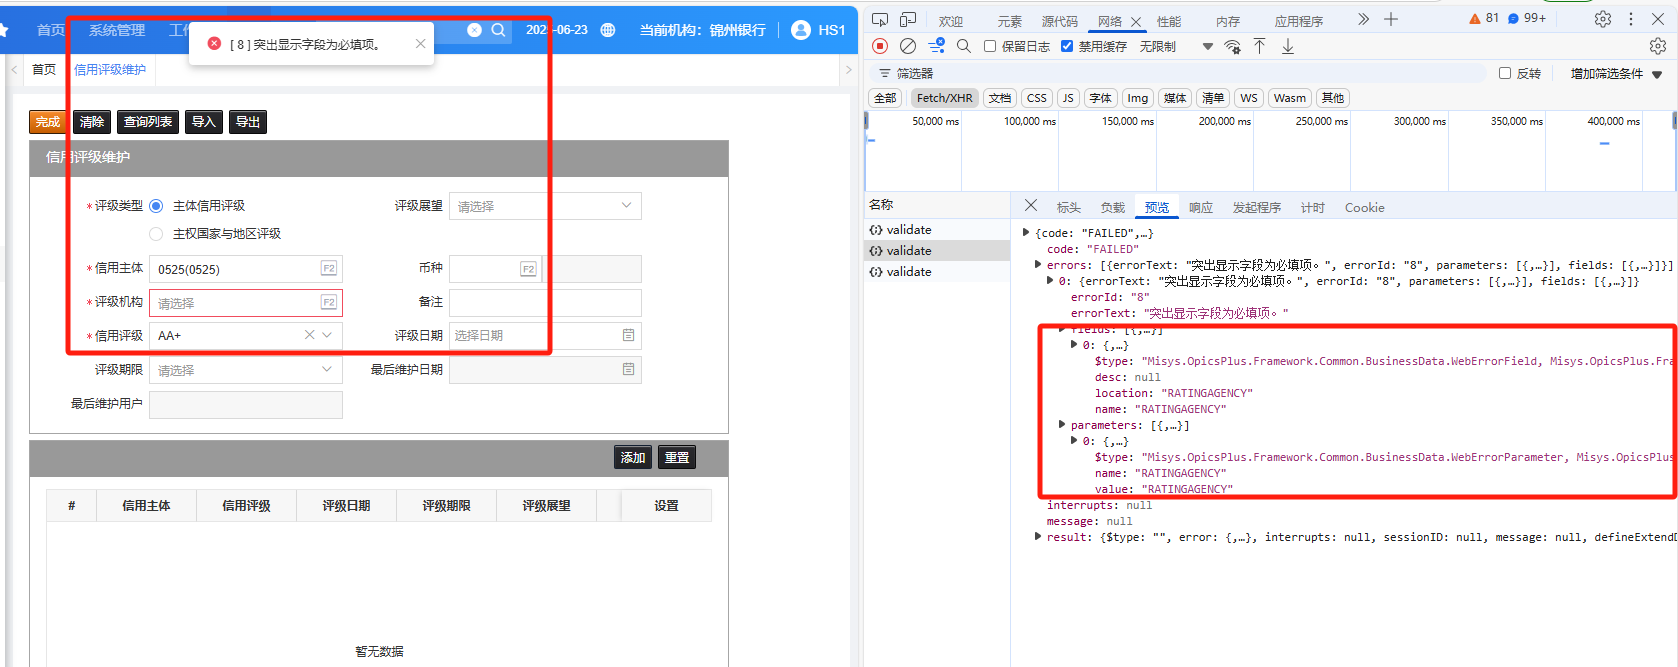The image size is (1678, 667).
Task: Dismiss the error notification toast
Action: 420,44
